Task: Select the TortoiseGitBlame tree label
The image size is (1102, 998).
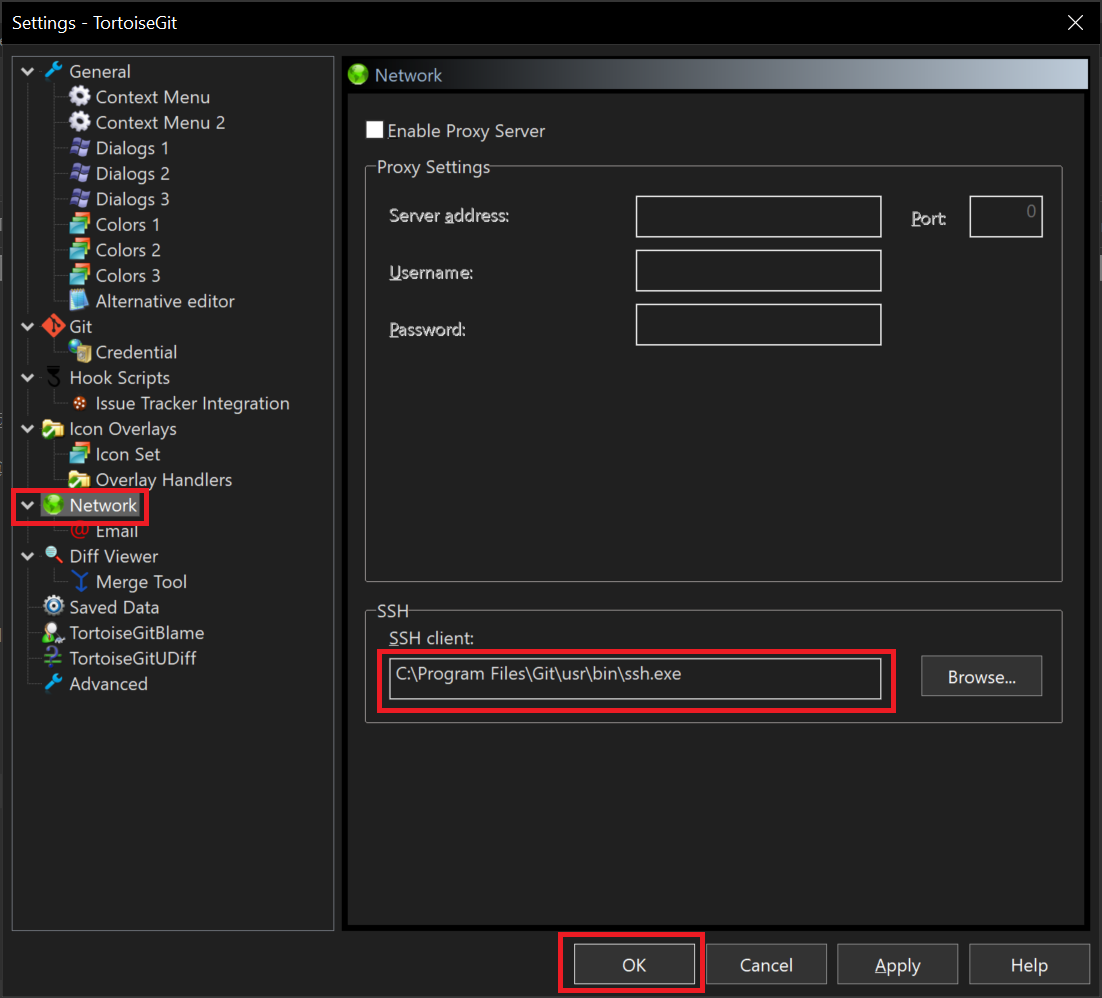Action: point(136,633)
